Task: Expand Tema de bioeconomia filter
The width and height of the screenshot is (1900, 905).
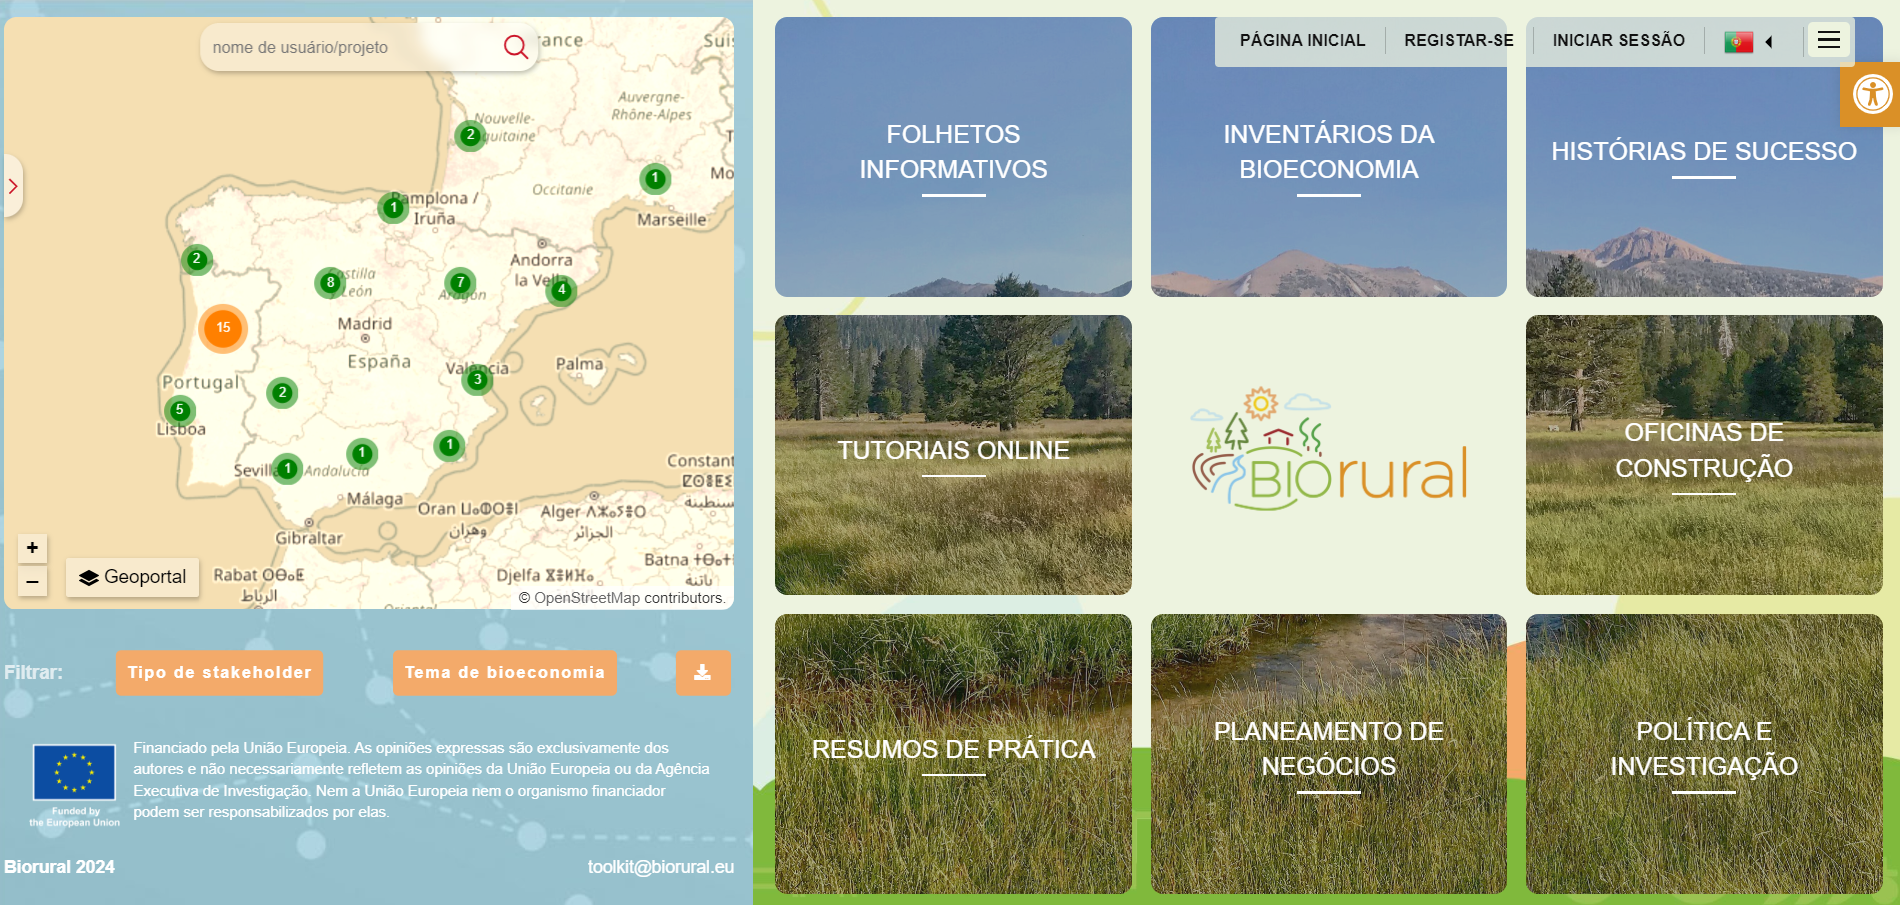Action: pos(505,673)
